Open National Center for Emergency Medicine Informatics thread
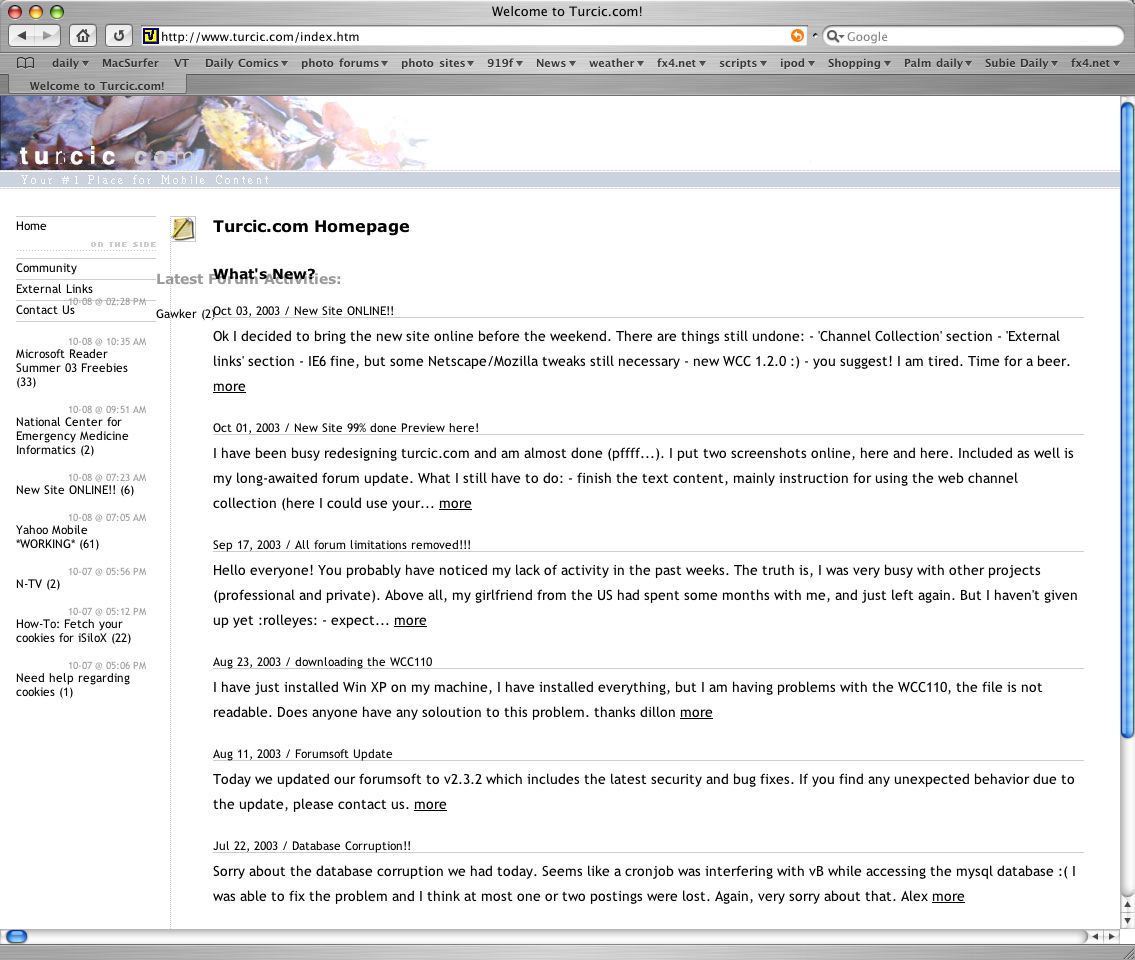The image size is (1135, 960). point(72,436)
